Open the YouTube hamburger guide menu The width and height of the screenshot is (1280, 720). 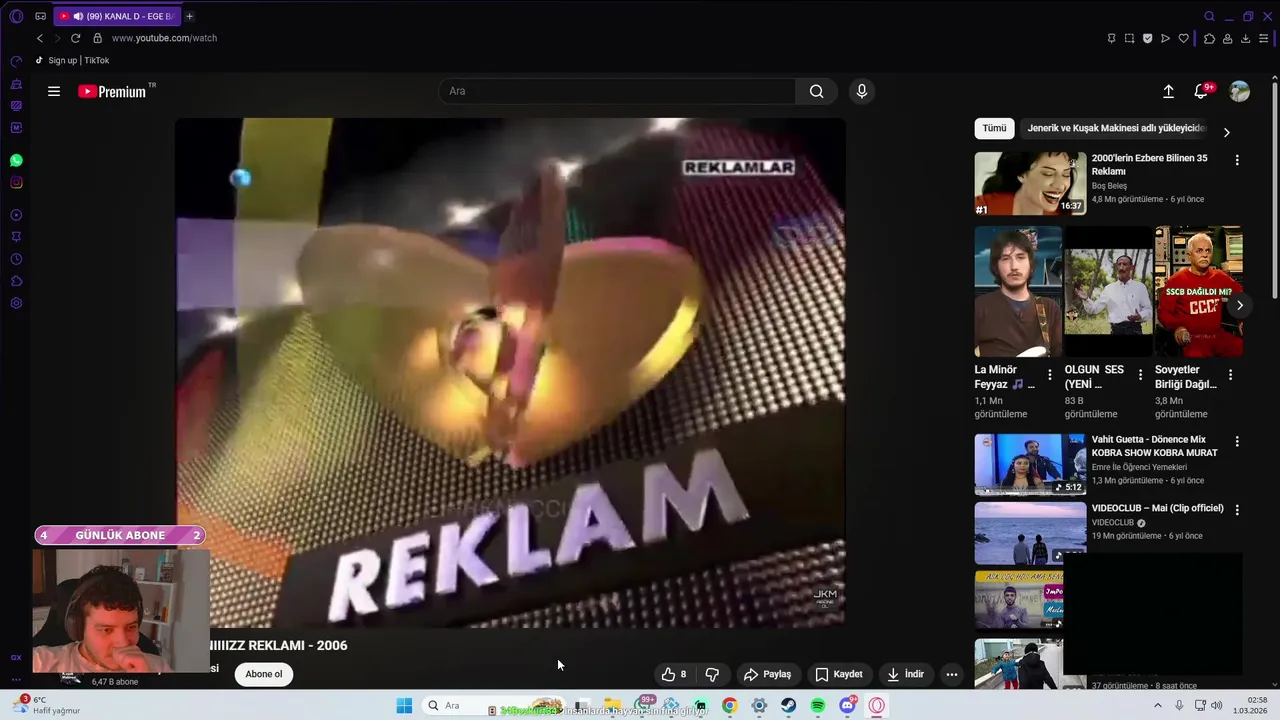(x=54, y=91)
